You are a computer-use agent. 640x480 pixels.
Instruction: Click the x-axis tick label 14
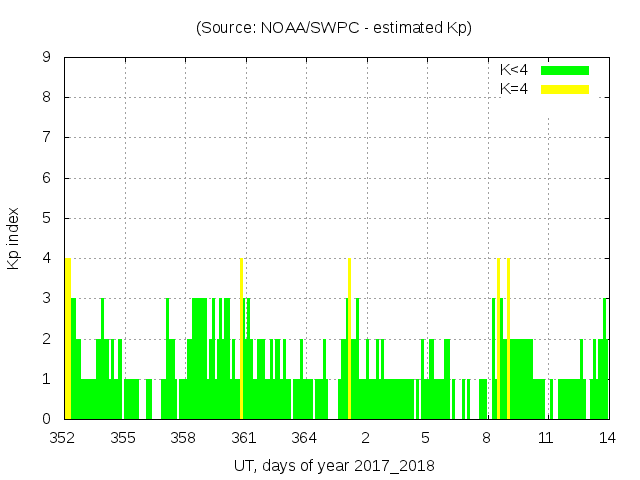(x=607, y=438)
